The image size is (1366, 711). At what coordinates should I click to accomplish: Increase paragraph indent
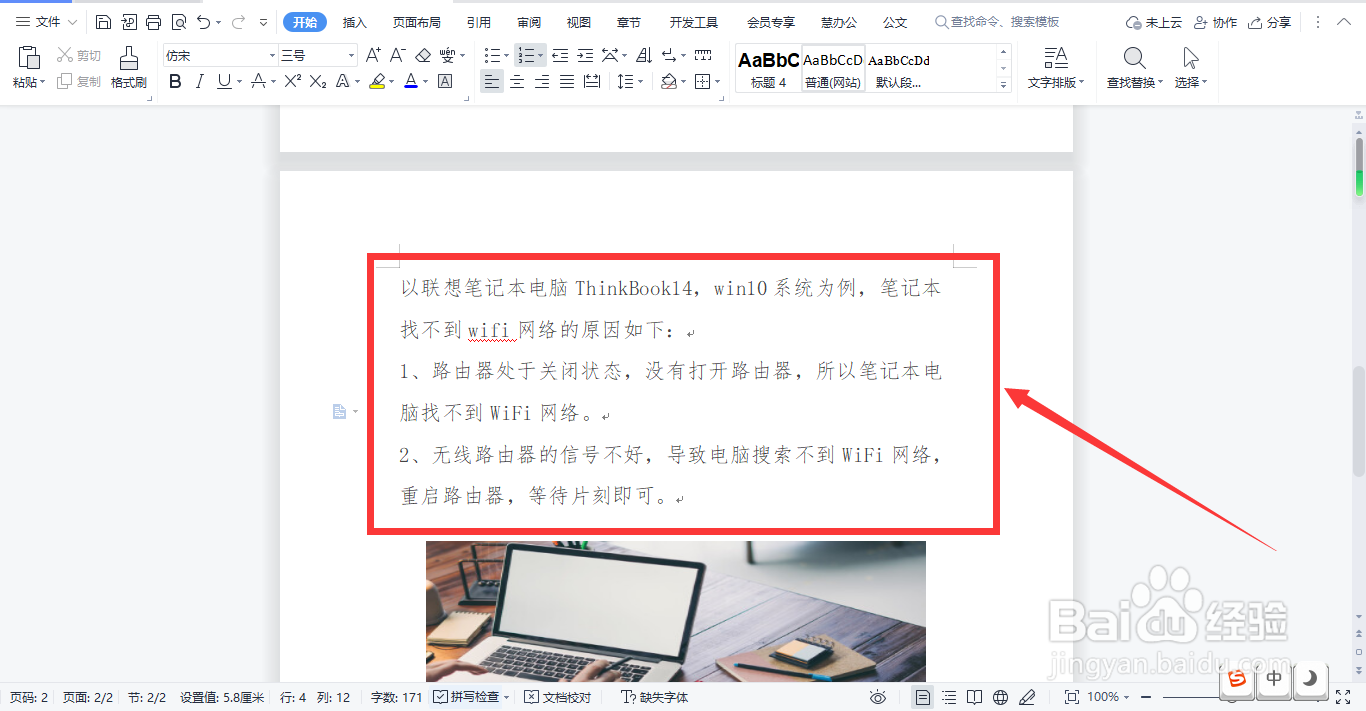click(x=585, y=55)
